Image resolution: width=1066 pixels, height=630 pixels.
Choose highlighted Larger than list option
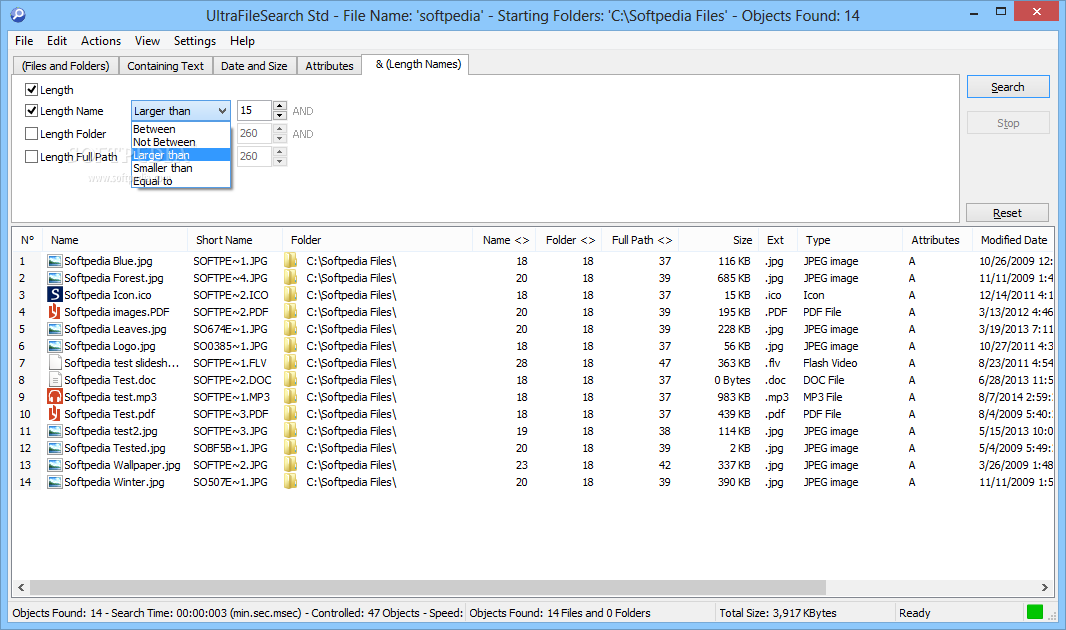tap(181, 155)
